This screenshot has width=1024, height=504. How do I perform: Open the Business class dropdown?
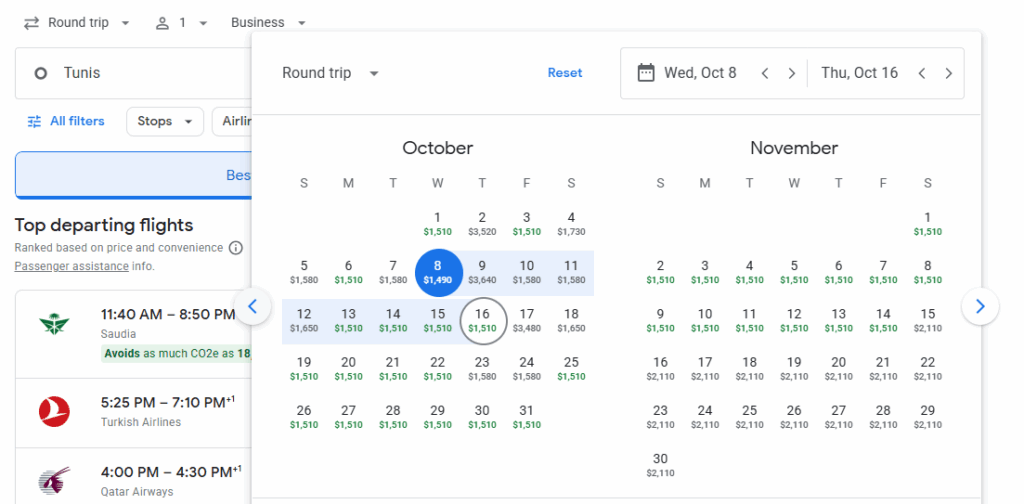[268, 22]
